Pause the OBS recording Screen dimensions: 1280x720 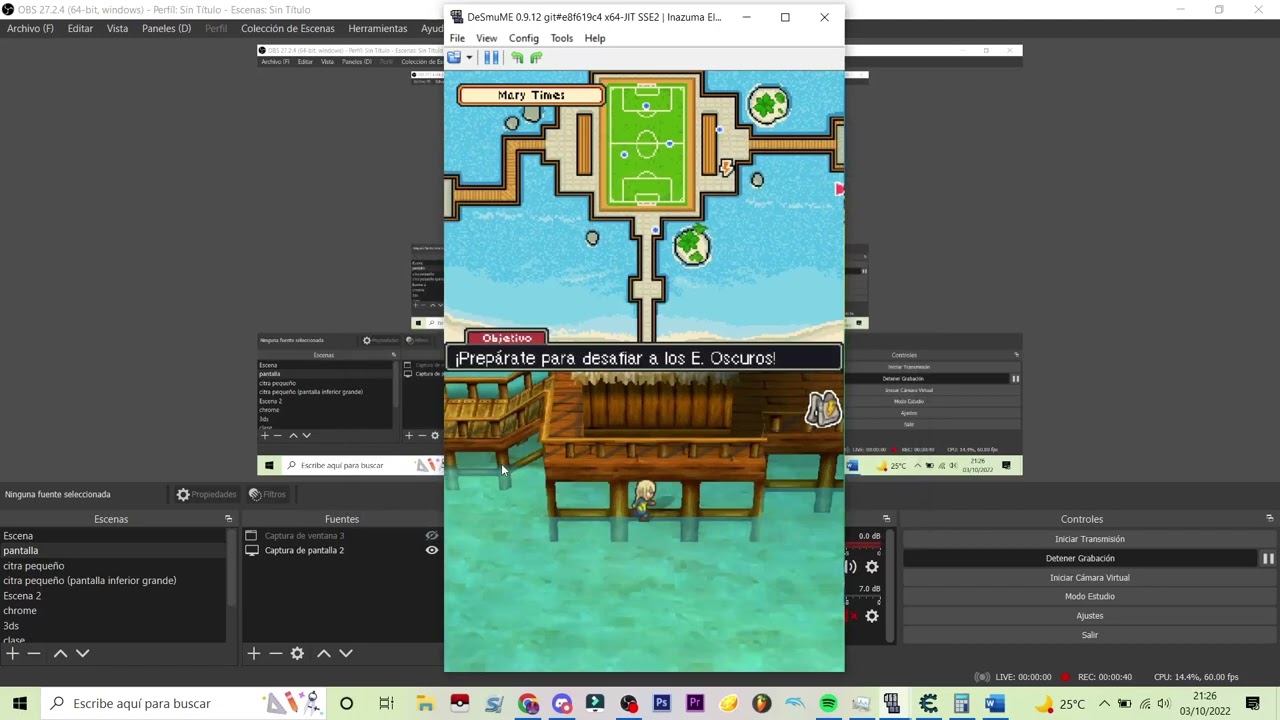[x=1267, y=559]
